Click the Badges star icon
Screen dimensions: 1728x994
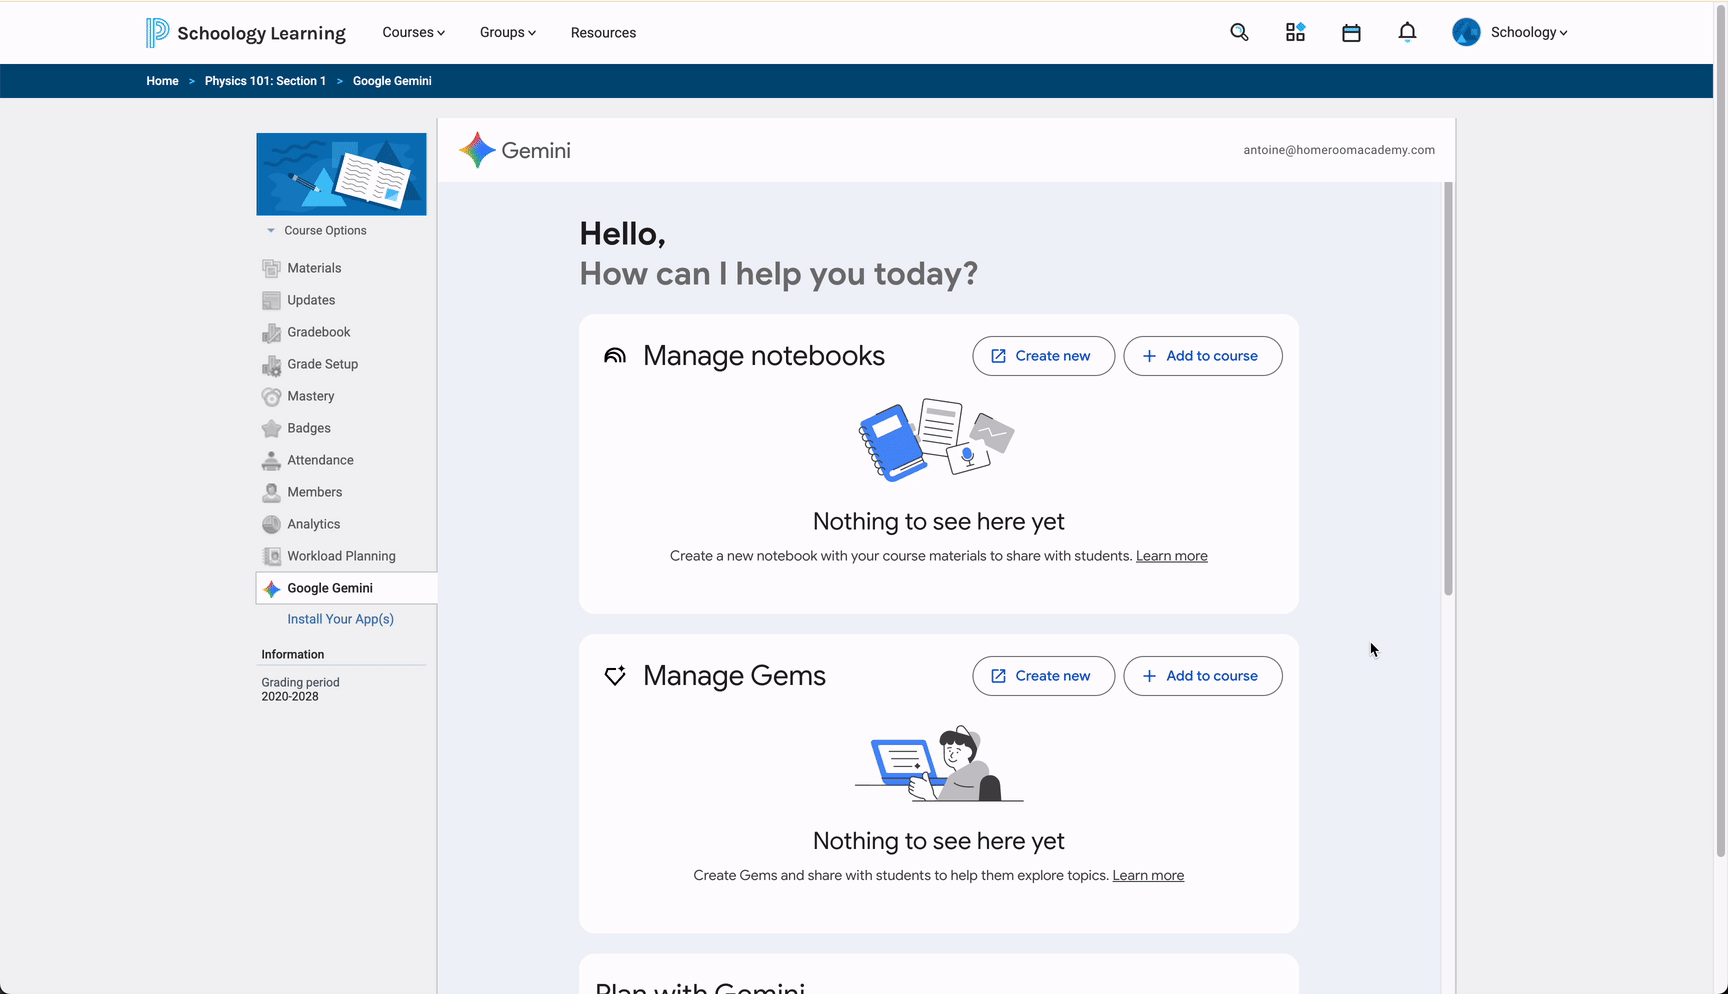271,428
